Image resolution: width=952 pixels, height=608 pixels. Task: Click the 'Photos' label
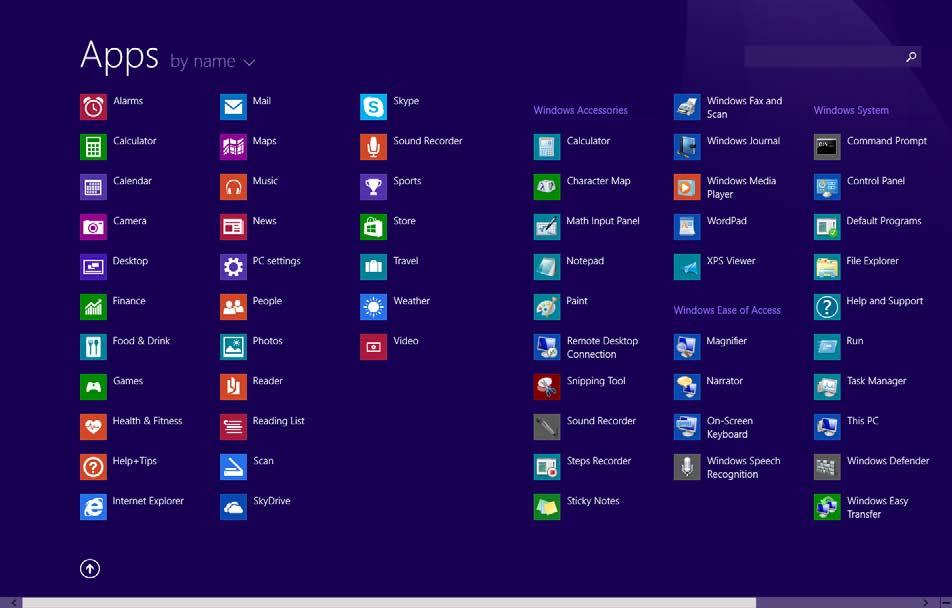click(268, 341)
